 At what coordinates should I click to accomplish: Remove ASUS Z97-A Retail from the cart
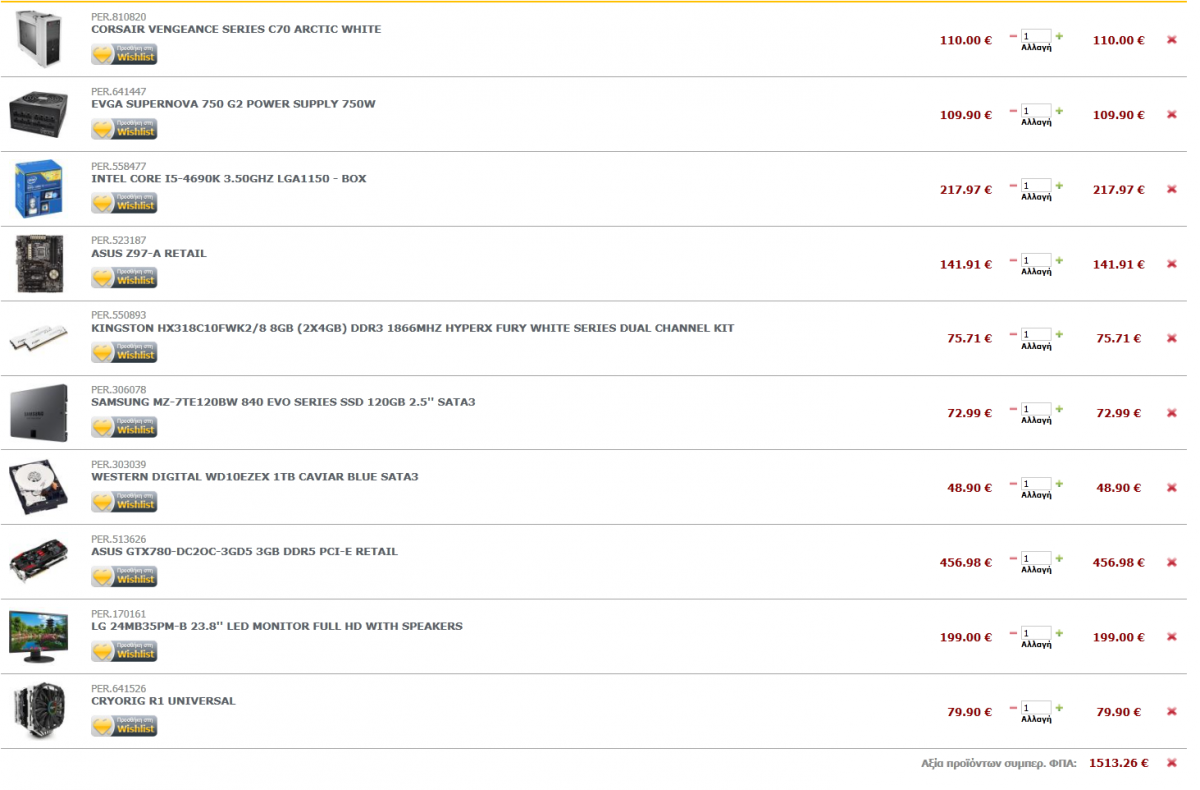coord(1172,264)
